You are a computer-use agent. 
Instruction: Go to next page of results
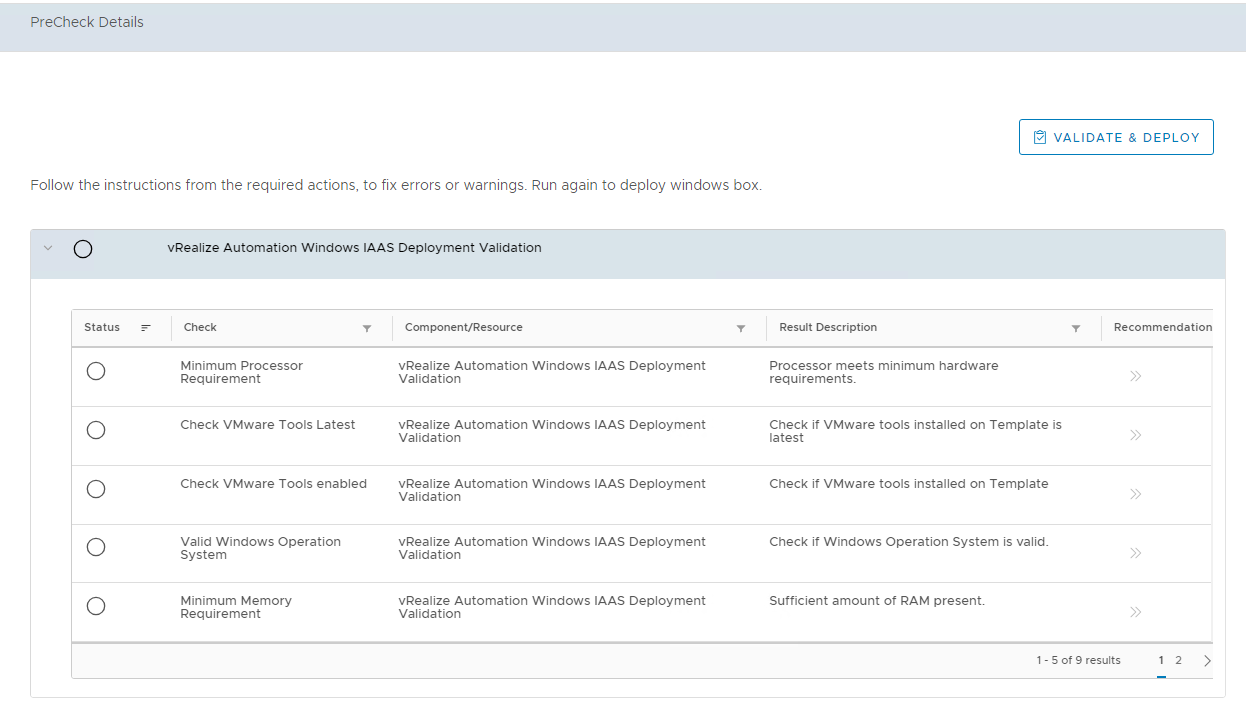tap(1207, 661)
